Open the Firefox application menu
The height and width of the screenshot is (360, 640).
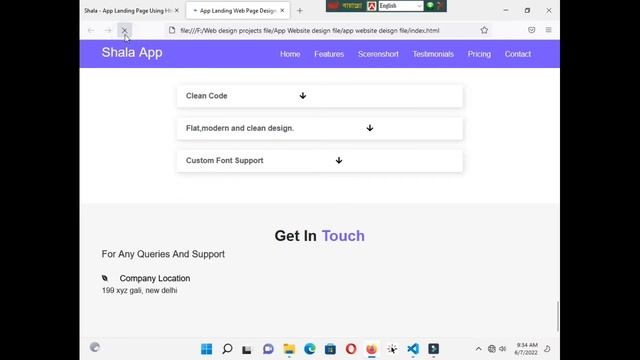[x=548, y=30]
